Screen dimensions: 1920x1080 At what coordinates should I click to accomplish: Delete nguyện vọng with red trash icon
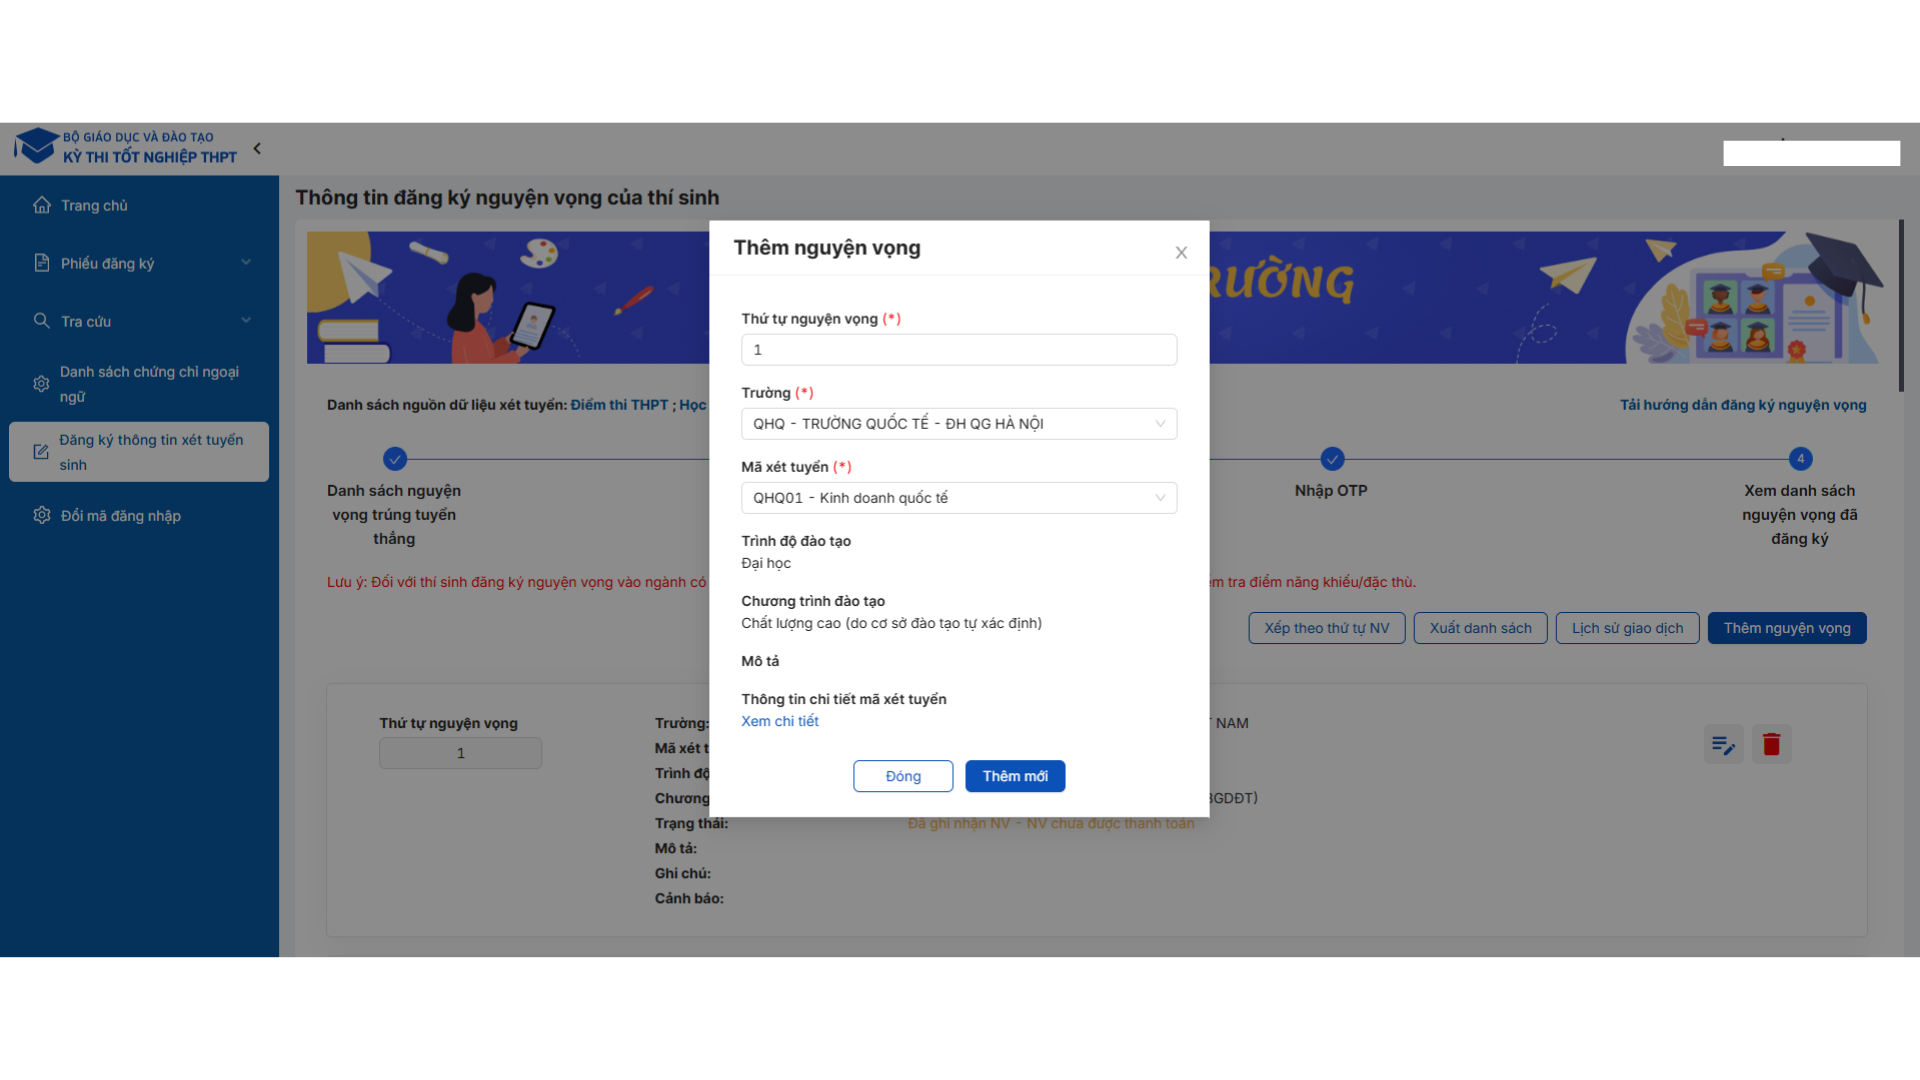pyautogui.click(x=1771, y=744)
